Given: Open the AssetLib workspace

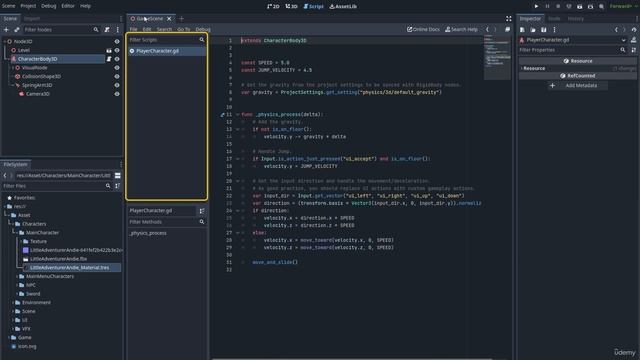Looking at the screenshot, I should click(343, 6).
